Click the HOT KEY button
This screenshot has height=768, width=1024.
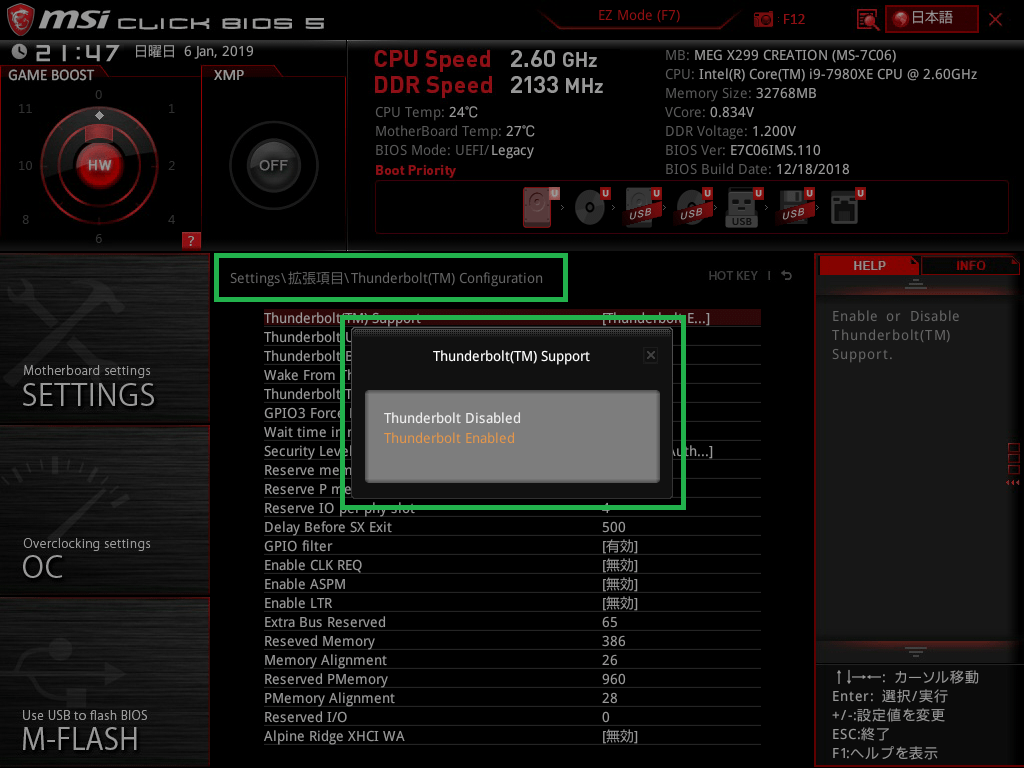(733, 276)
